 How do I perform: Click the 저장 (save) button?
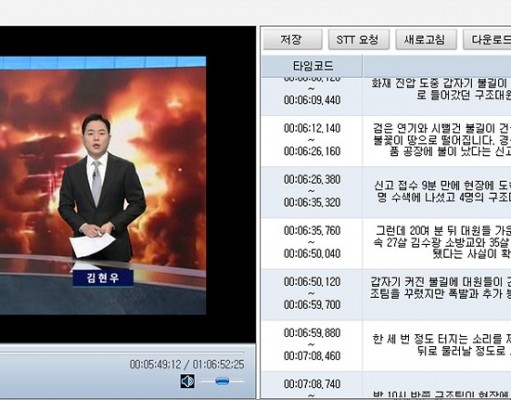pos(292,40)
